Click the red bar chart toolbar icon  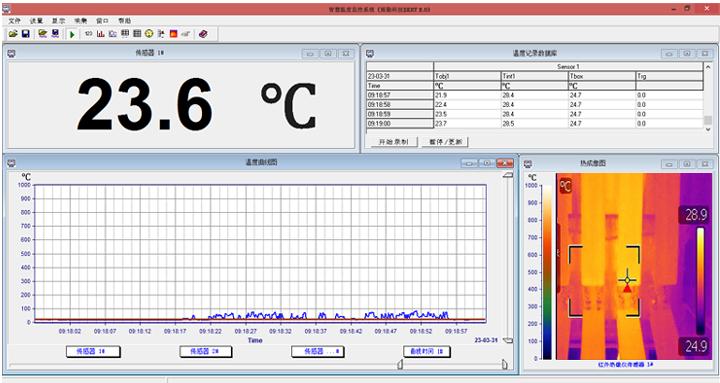click(x=101, y=34)
